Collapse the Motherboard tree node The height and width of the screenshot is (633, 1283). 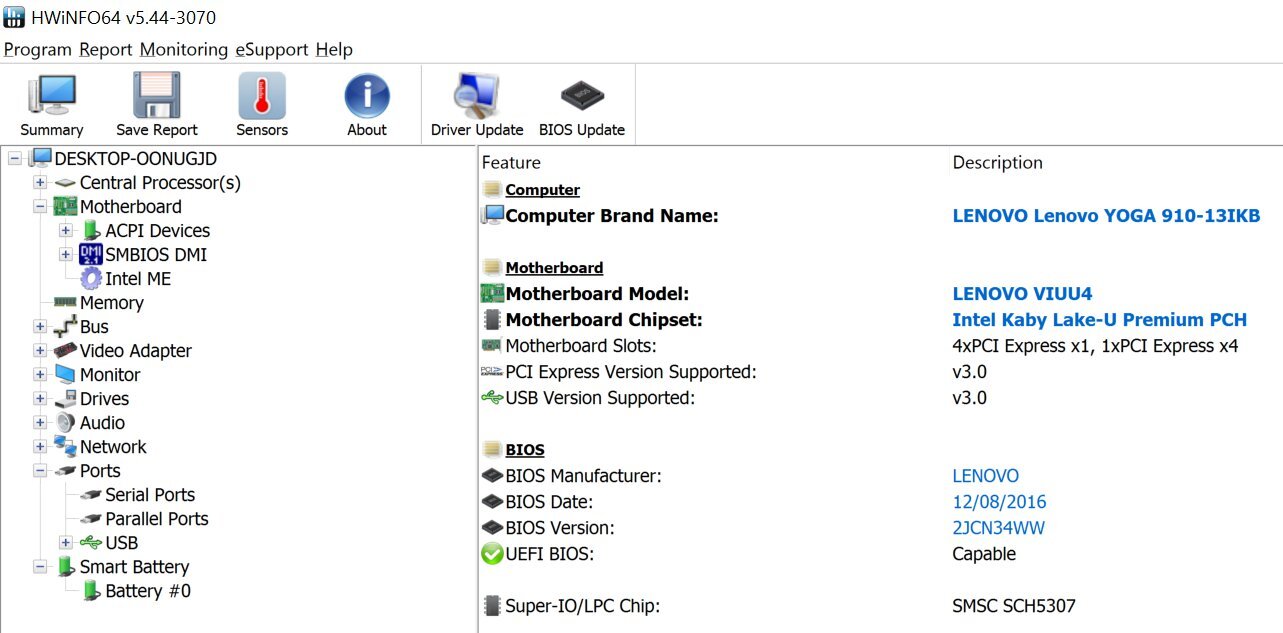tap(40, 207)
